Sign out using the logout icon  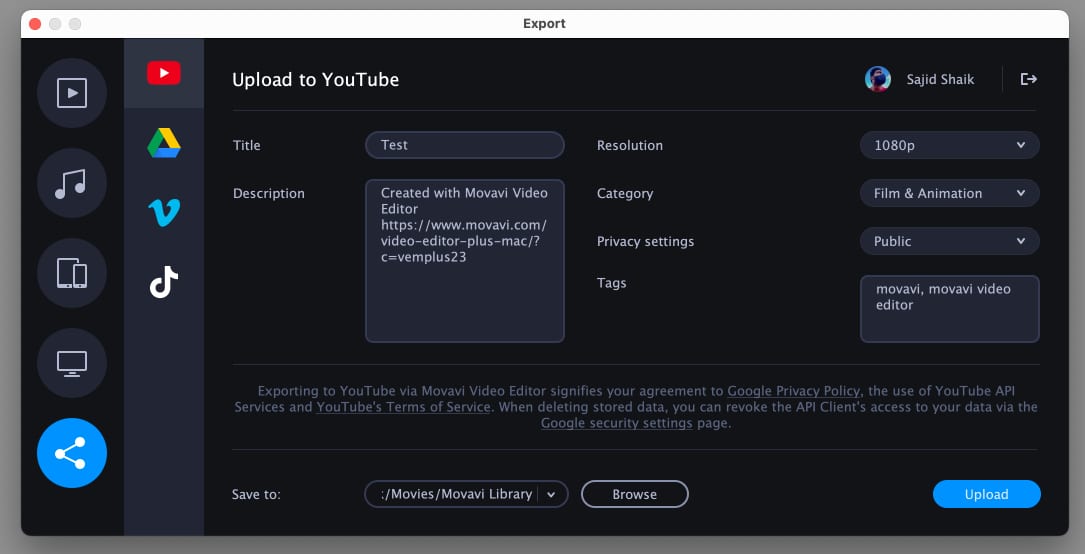[x=1029, y=80]
